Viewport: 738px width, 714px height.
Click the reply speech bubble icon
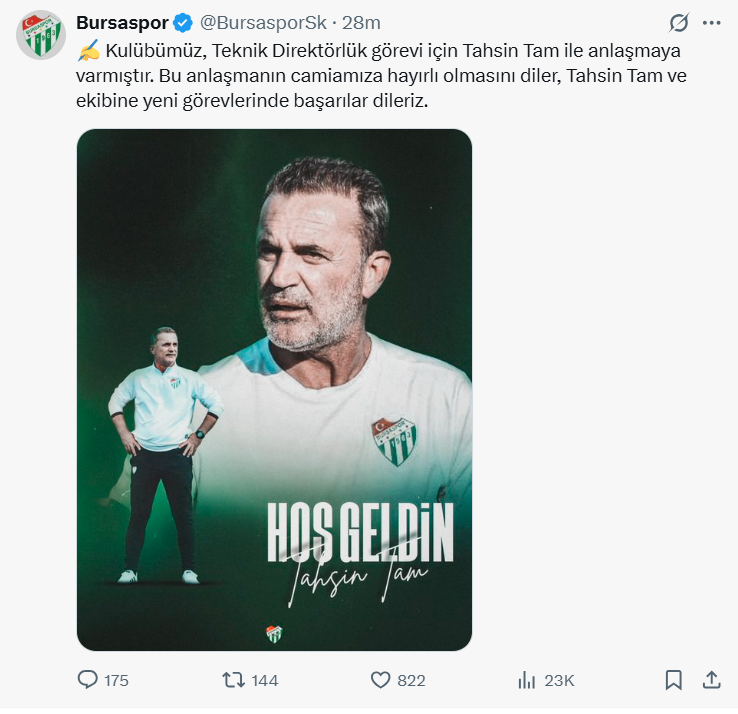pos(88,680)
